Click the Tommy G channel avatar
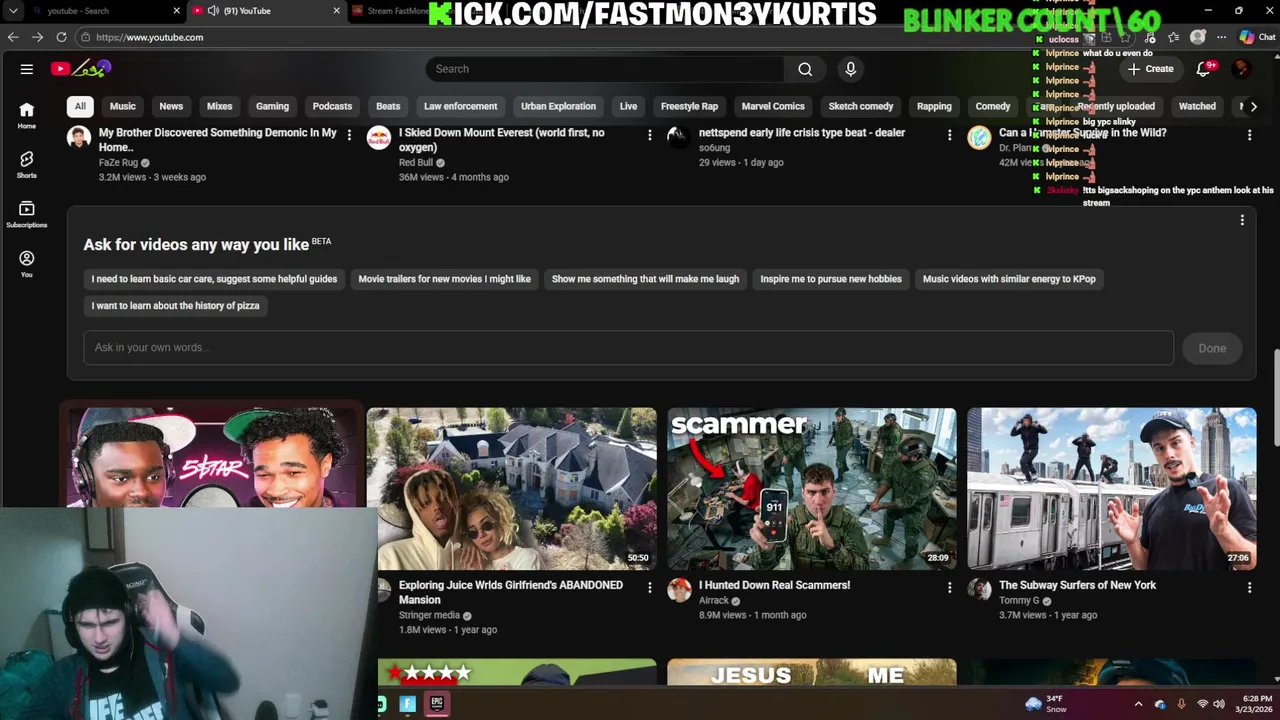Screen dimensions: 1280x720 point(979,590)
